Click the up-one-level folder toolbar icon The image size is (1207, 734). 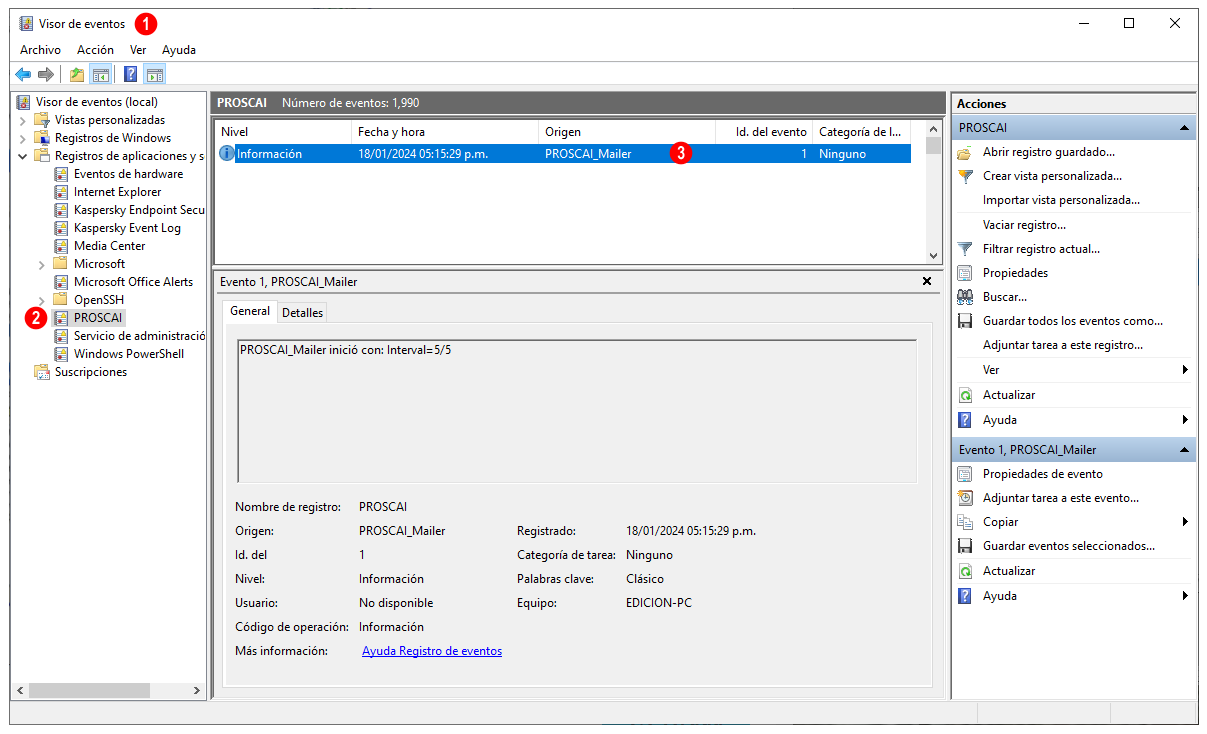tap(77, 74)
